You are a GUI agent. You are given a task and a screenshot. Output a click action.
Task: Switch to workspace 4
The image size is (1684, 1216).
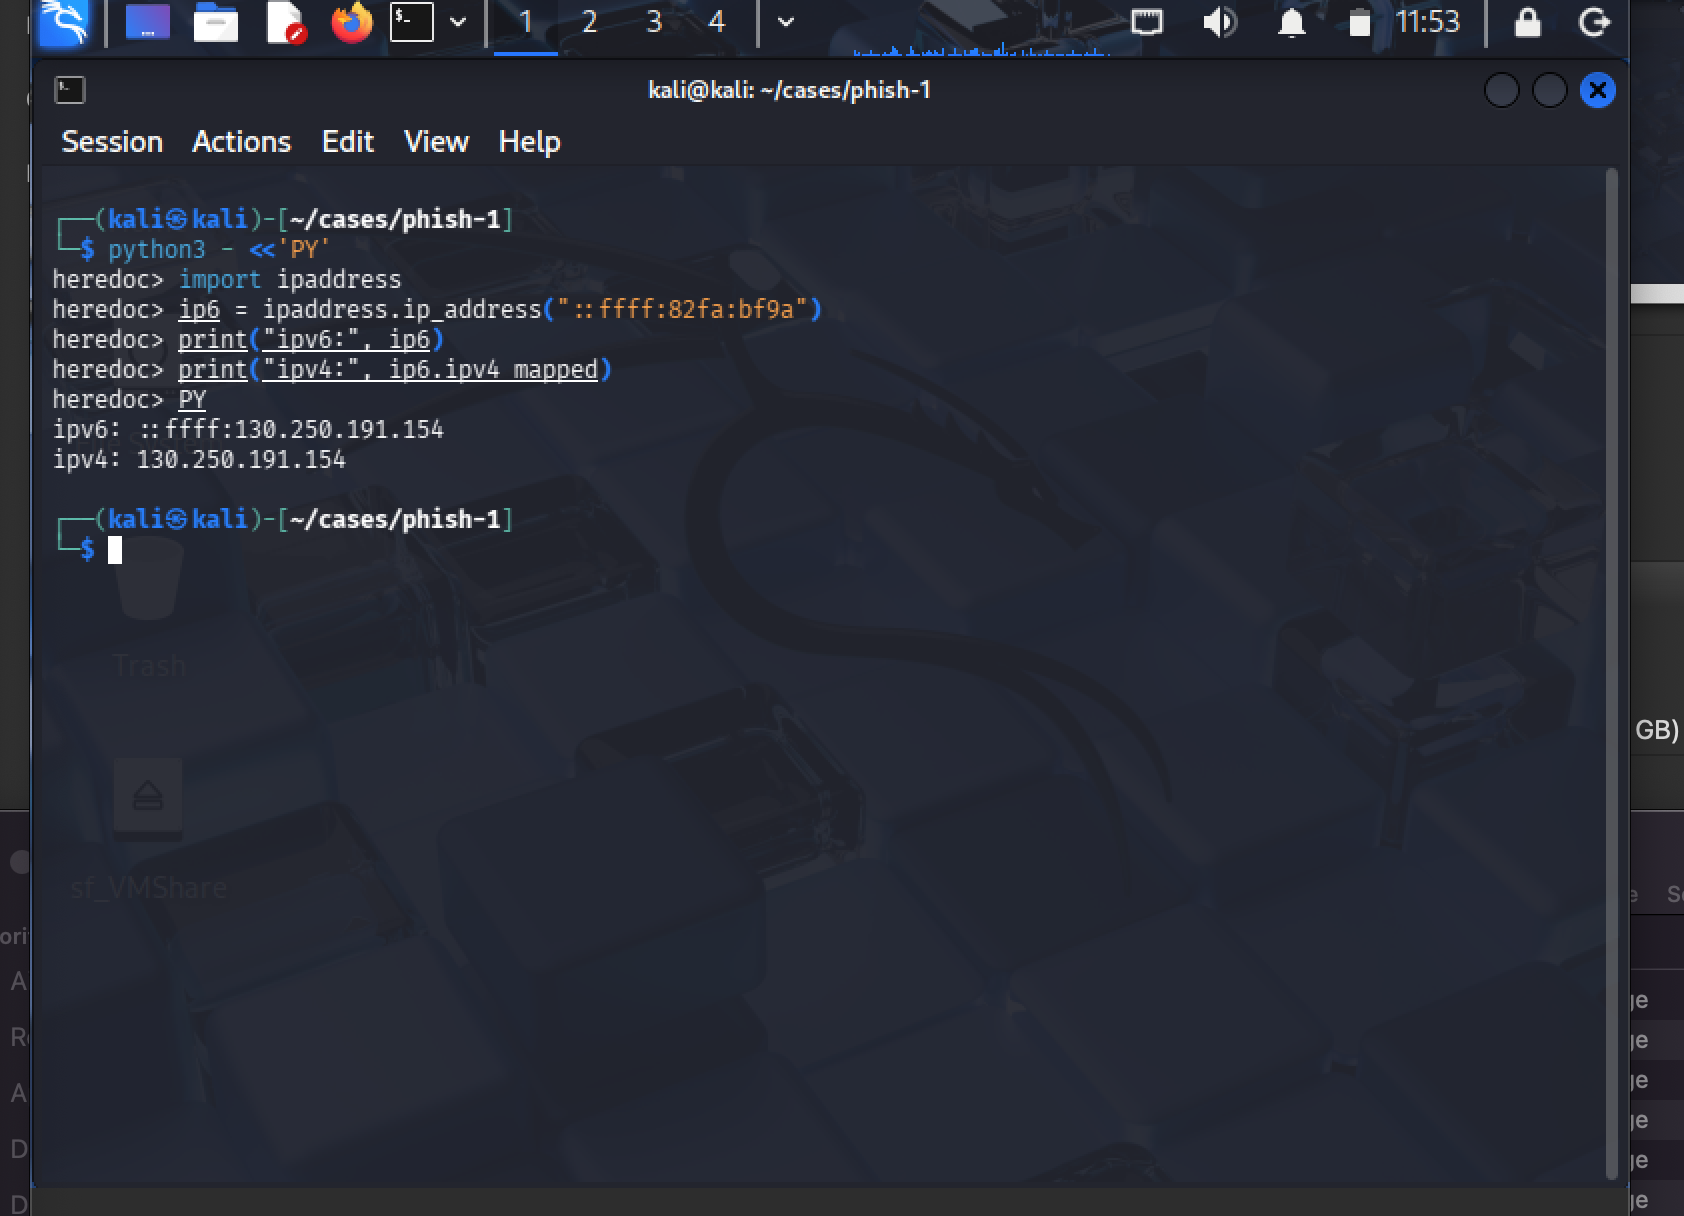[716, 22]
